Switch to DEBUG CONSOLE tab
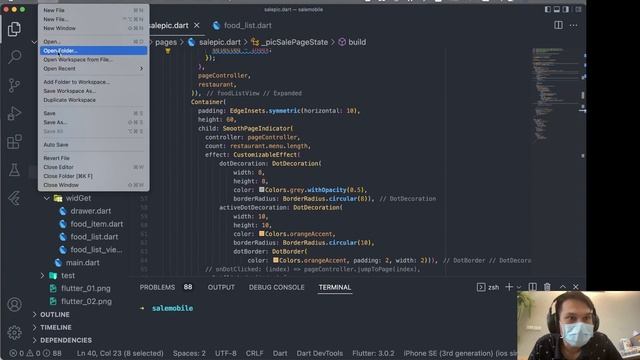The height and width of the screenshot is (360, 640). coord(276,287)
